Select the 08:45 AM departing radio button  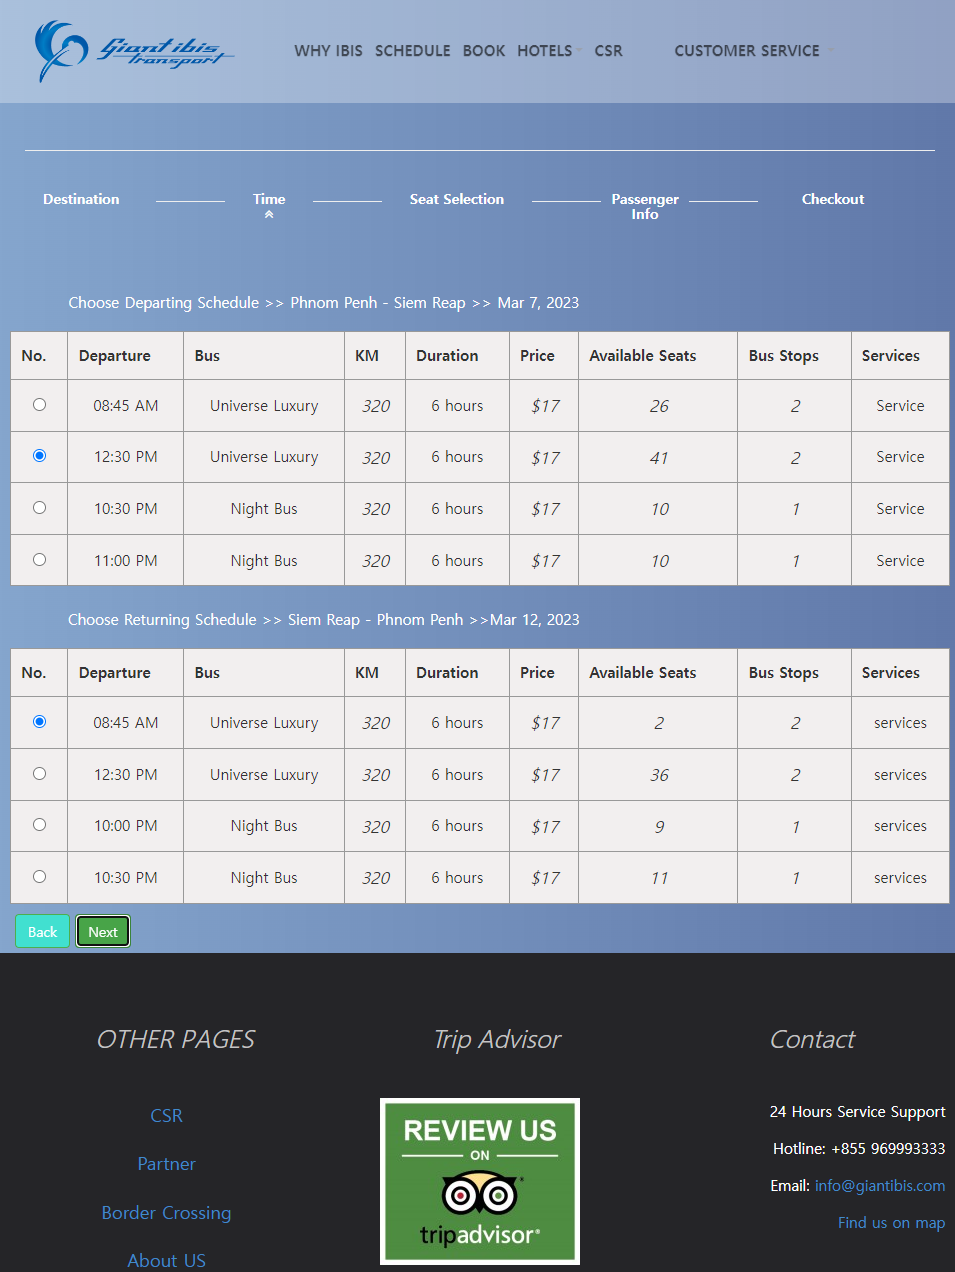pos(39,405)
